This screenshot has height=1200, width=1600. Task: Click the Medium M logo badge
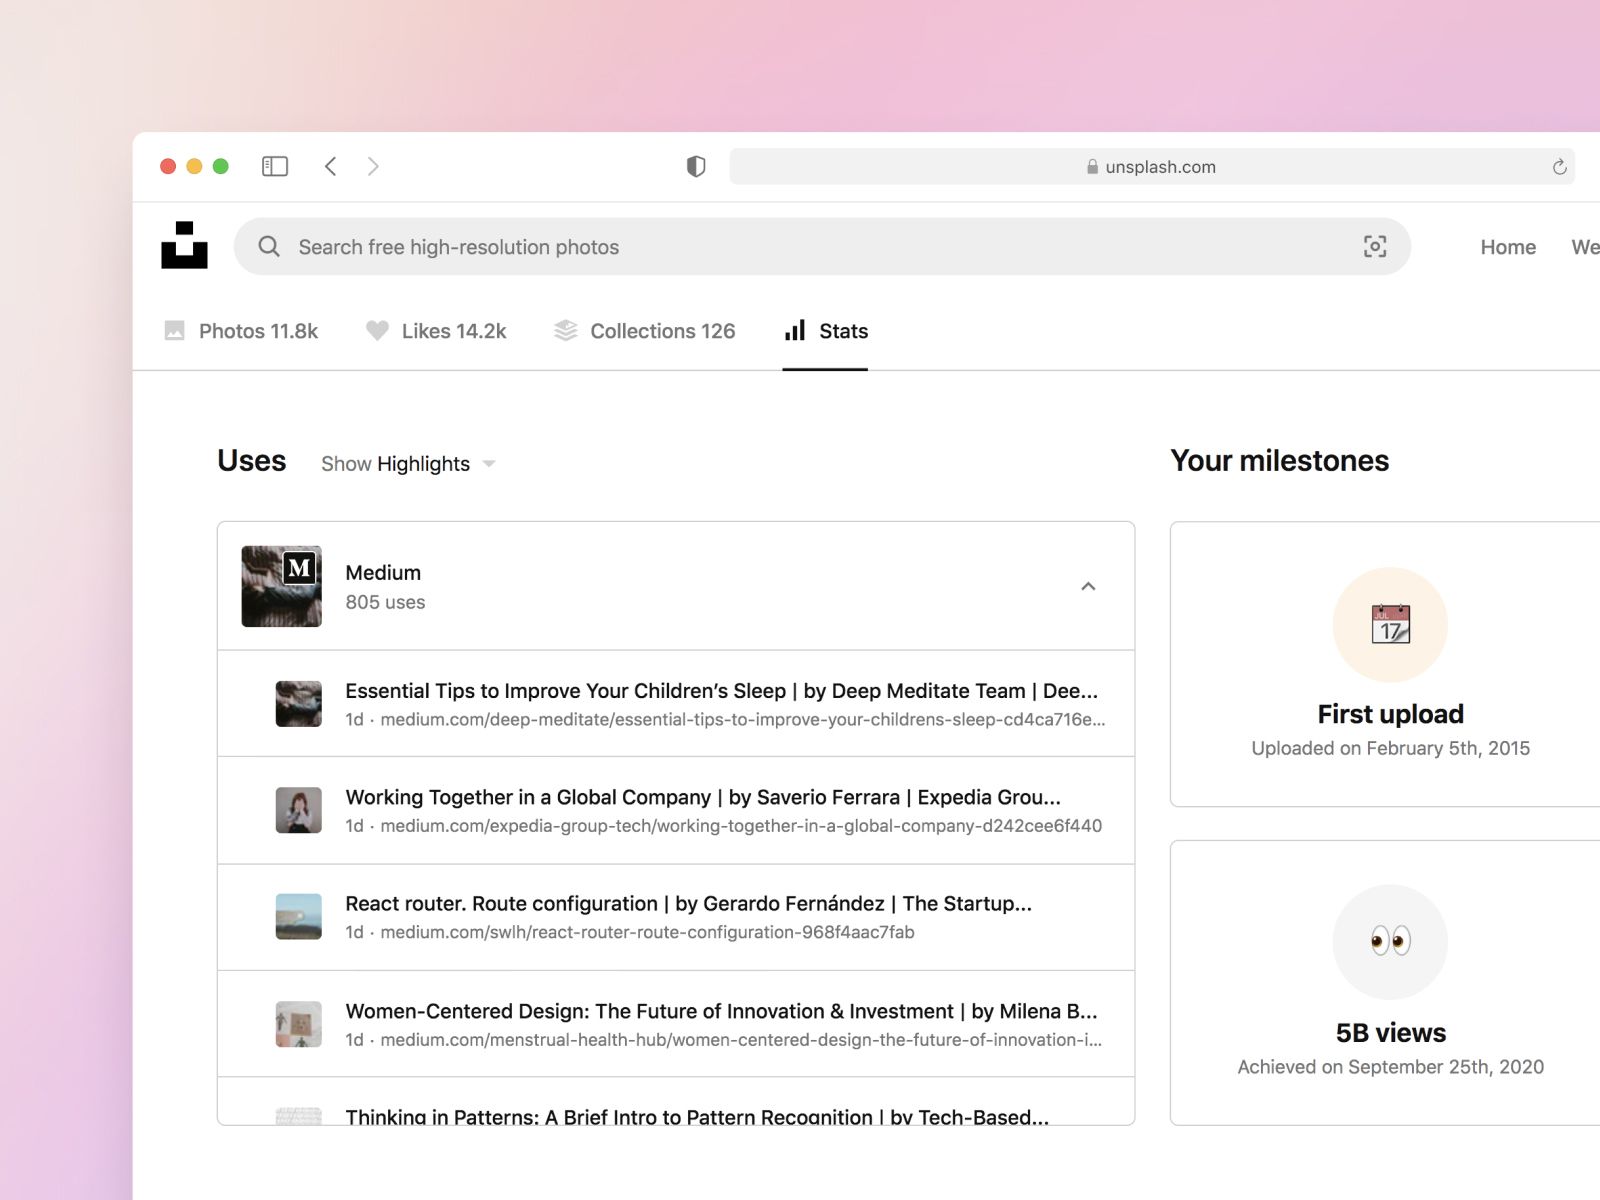299,568
